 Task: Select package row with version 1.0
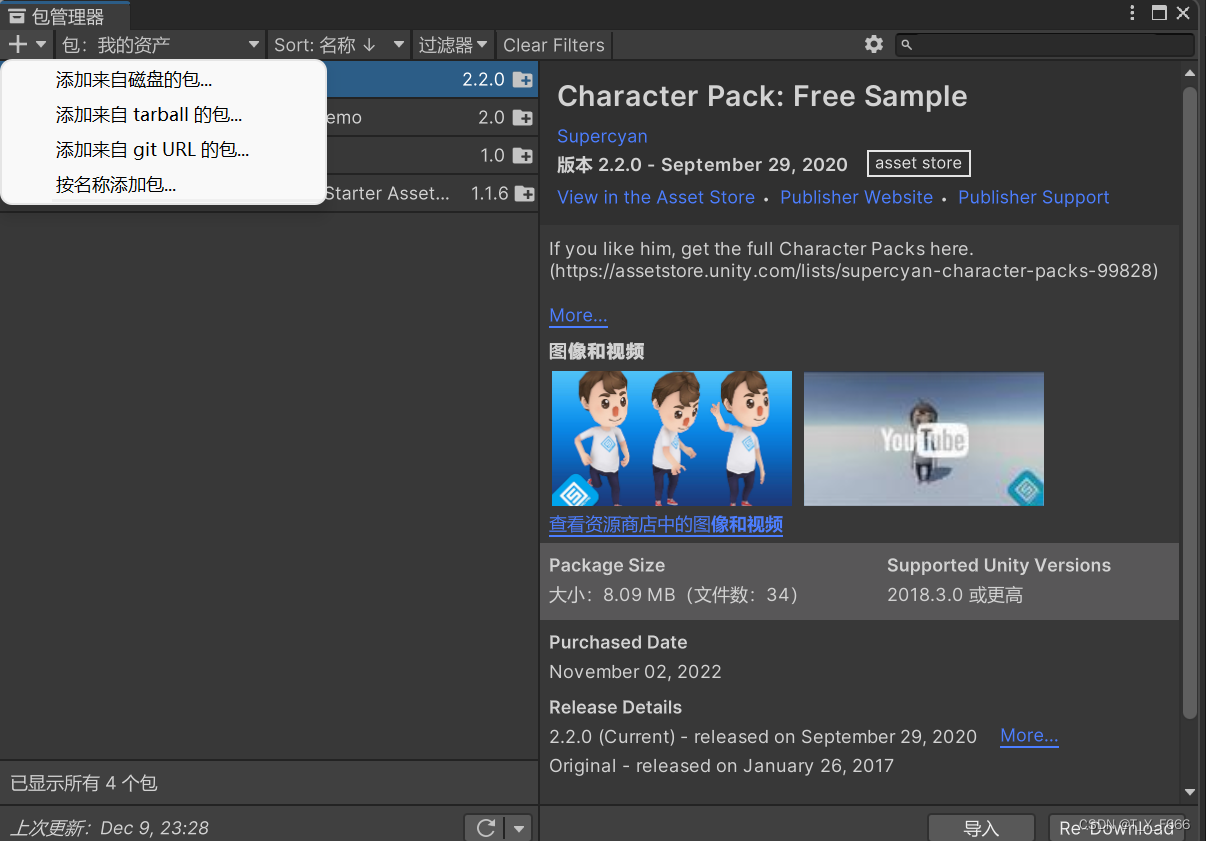coord(432,156)
